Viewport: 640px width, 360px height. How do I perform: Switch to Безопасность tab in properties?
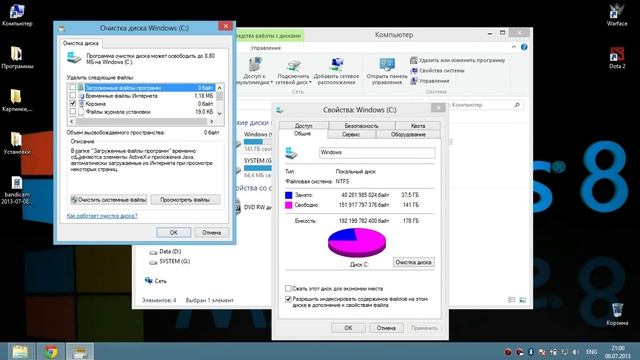tap(362, 126)
